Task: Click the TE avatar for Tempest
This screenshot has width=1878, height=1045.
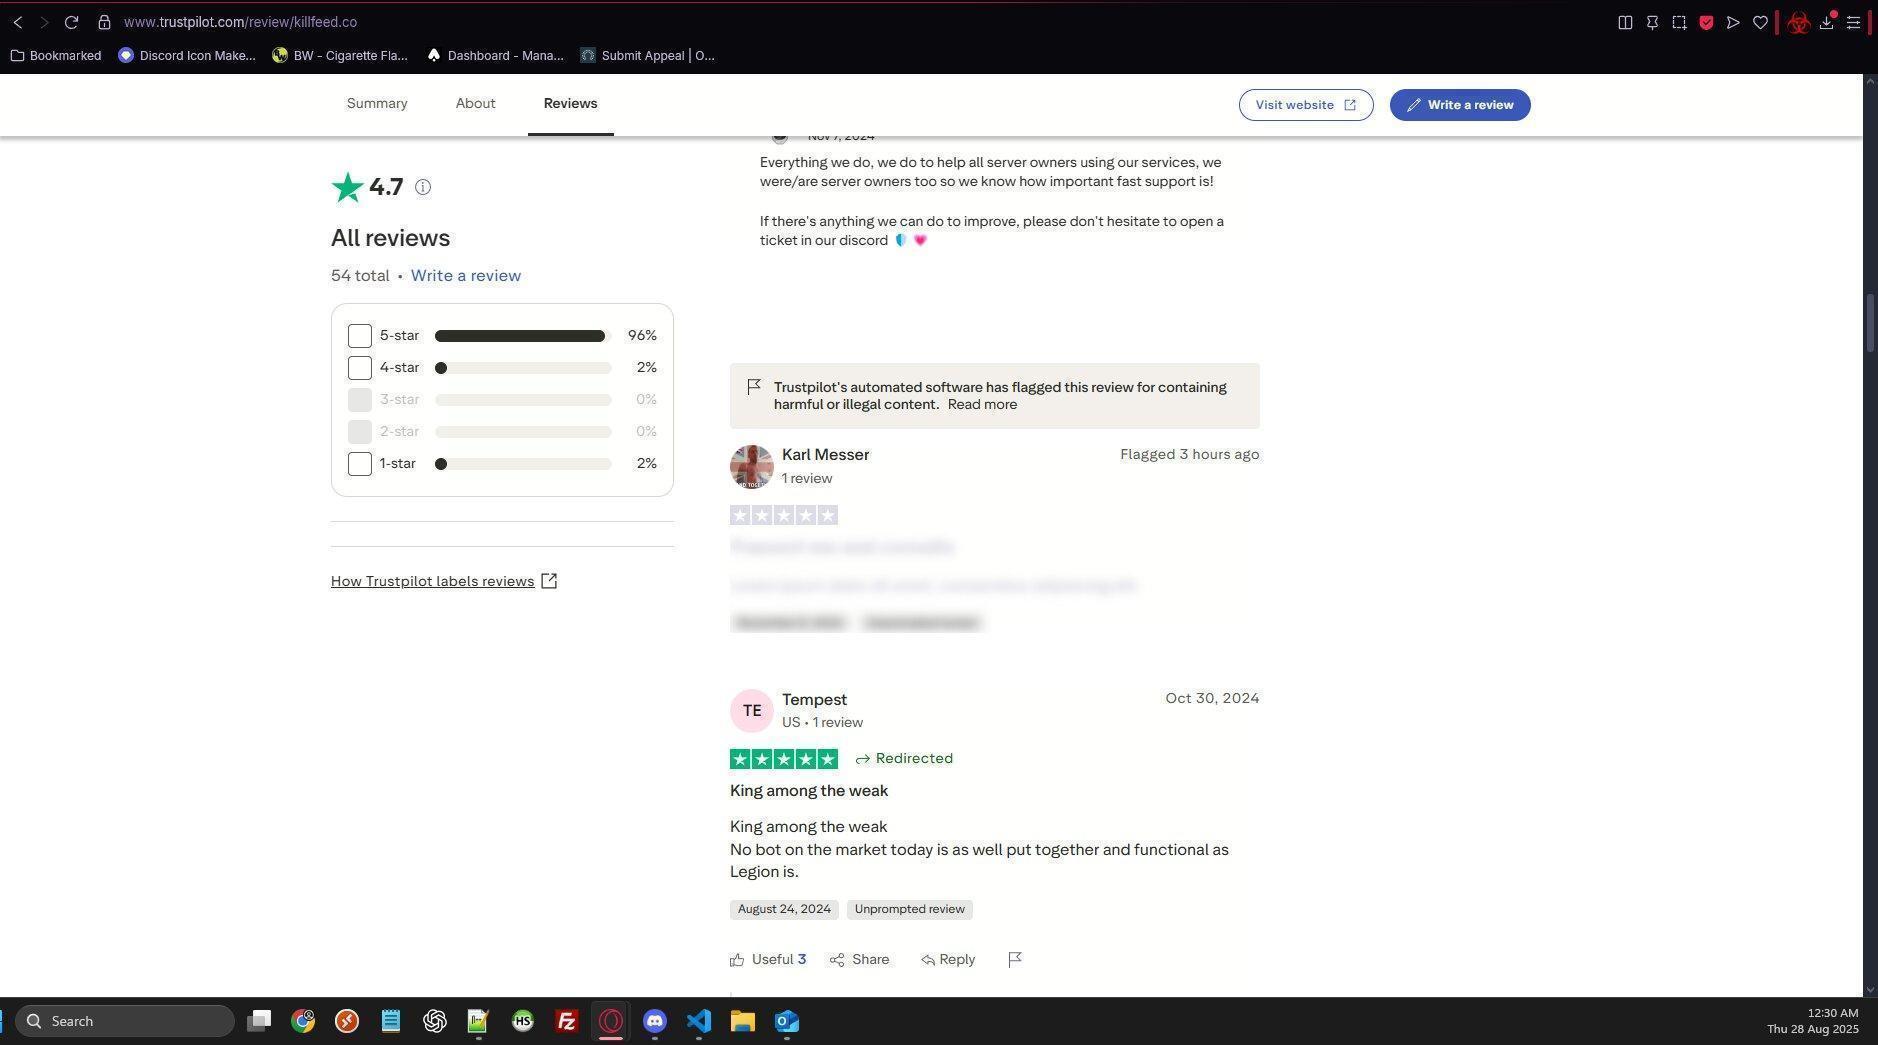Action: point(752,711)
